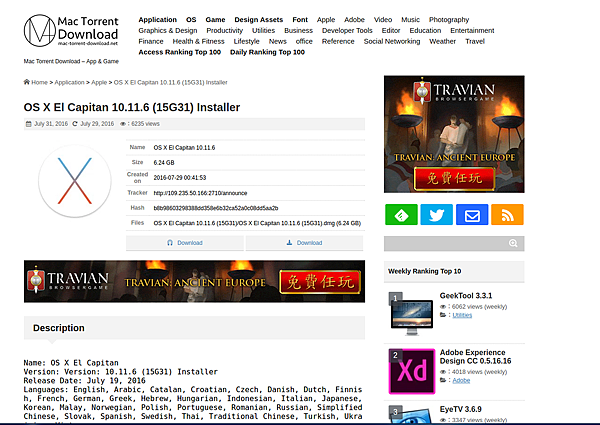Click the page title OS X El Capitan Installer
The height and width of the screenshot is (425, 600).
pyautogui.click(x=132, y=107)
